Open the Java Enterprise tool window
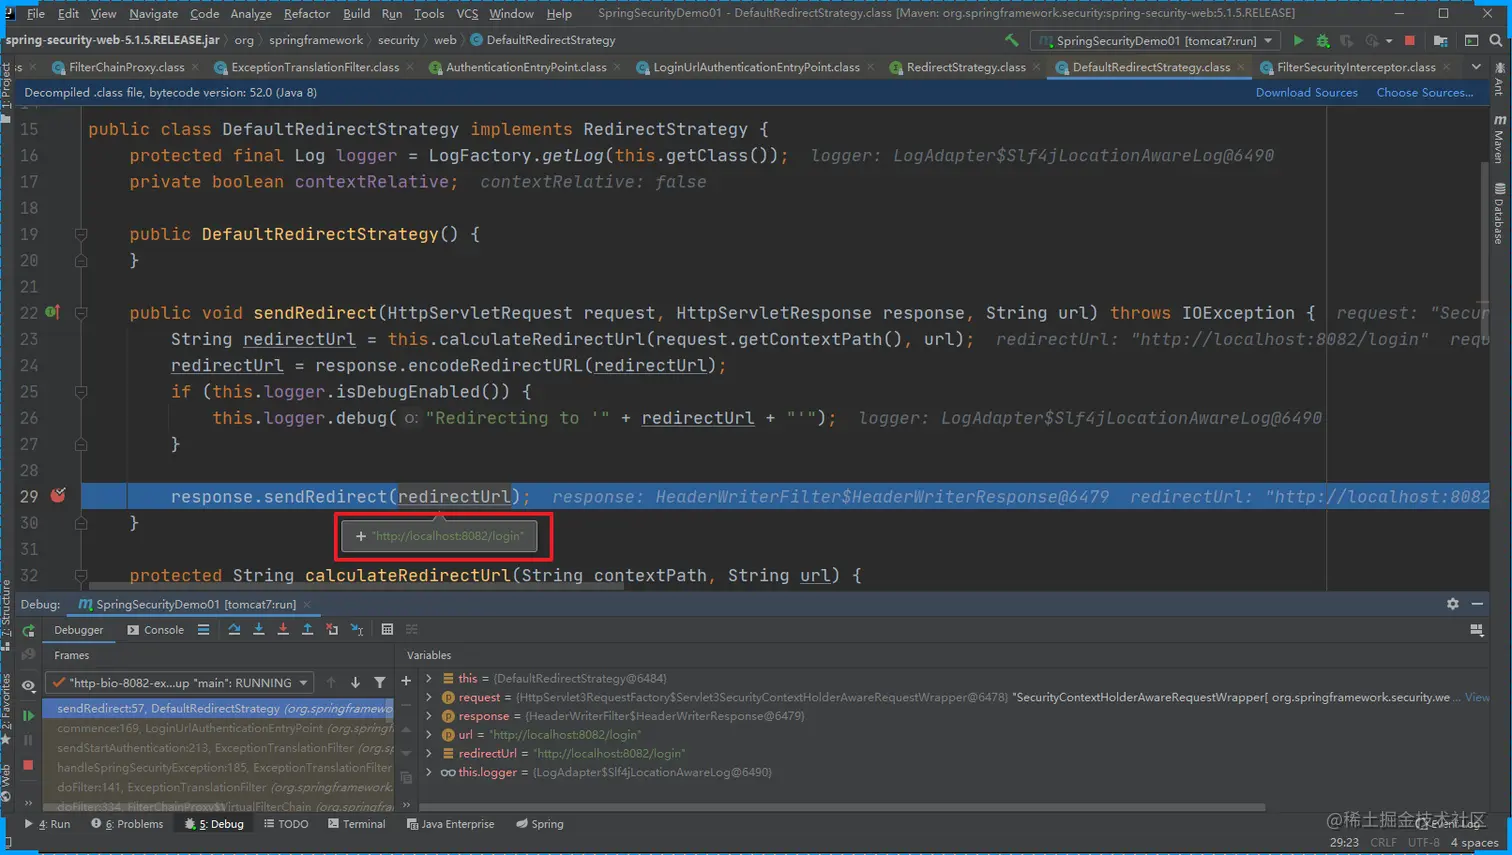The image size is (1512, 855). [x=450, y=824]
